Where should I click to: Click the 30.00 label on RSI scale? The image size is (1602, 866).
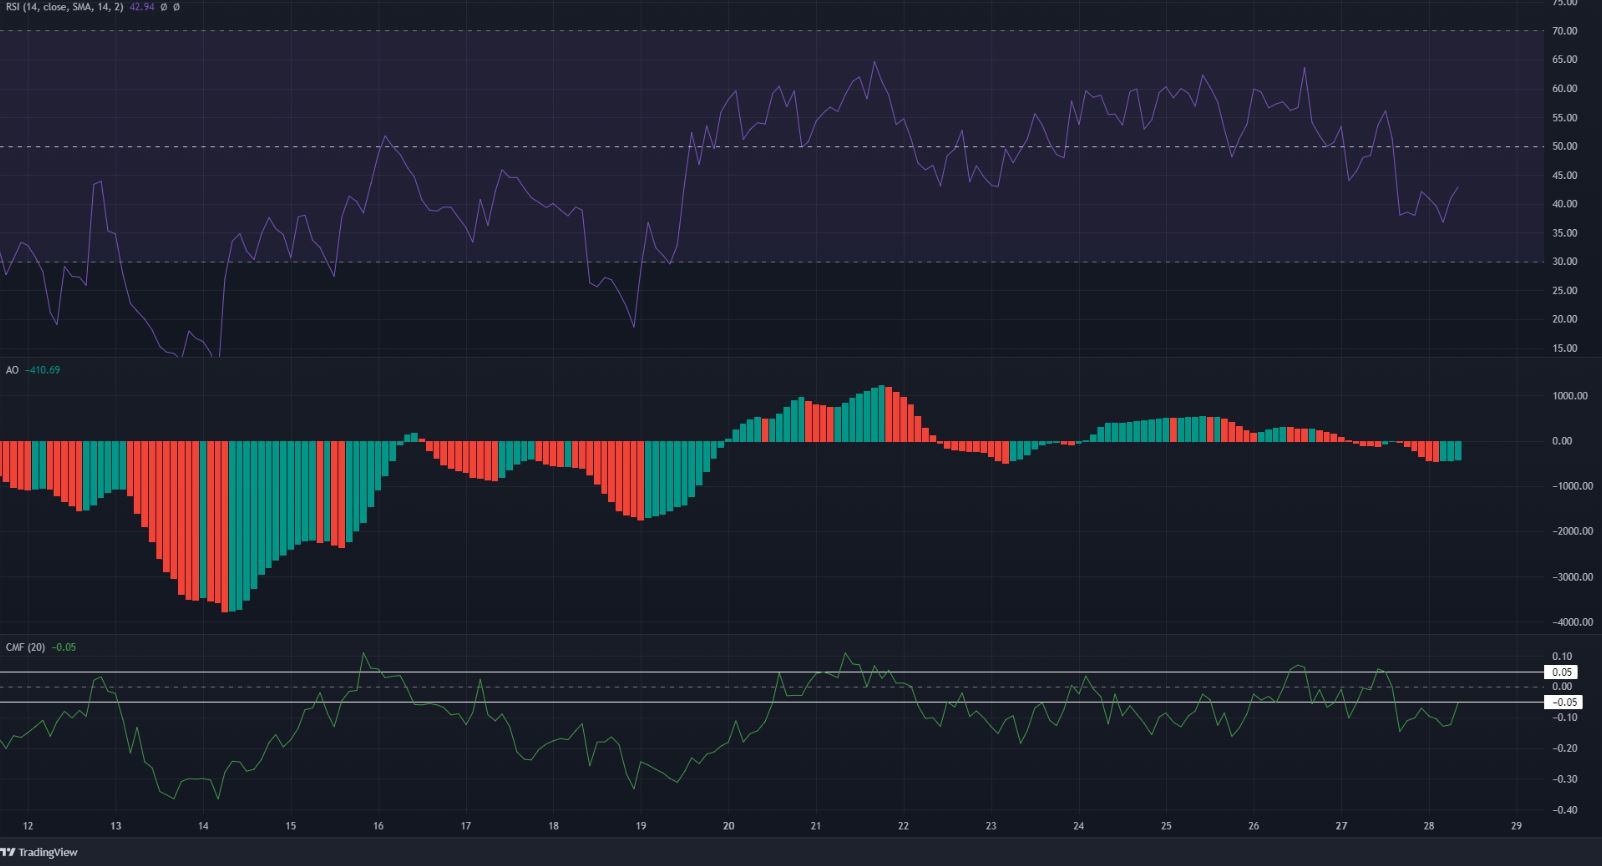click(x=1566, y=261)
